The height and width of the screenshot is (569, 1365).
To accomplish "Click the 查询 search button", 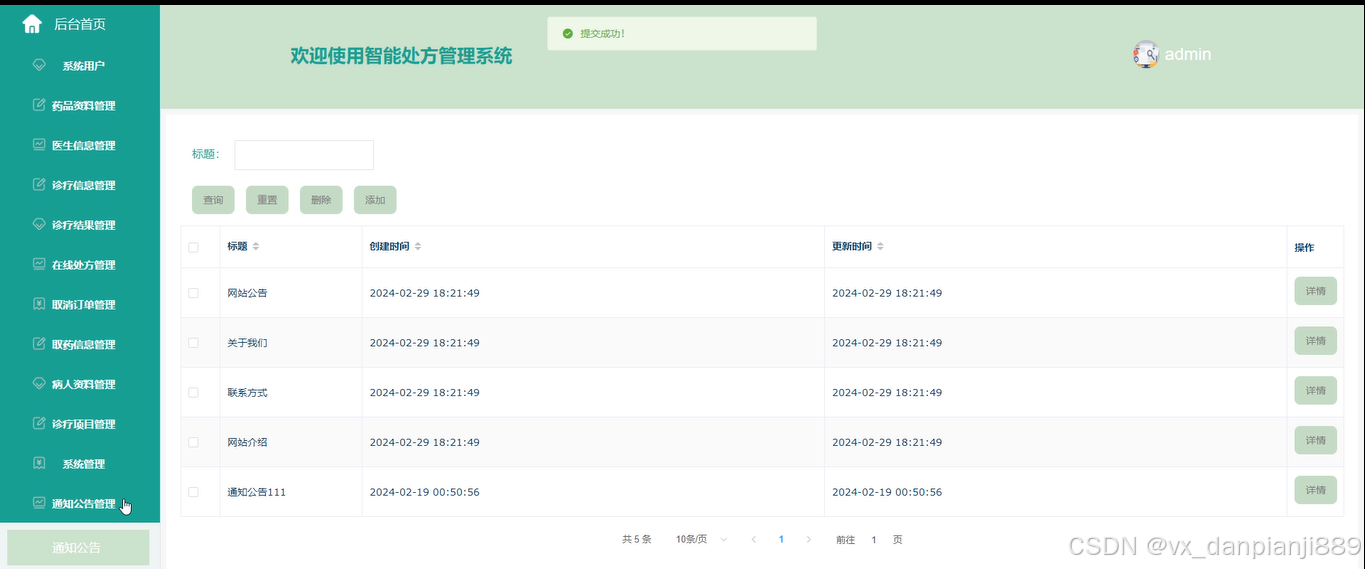I will pos(213,200).
